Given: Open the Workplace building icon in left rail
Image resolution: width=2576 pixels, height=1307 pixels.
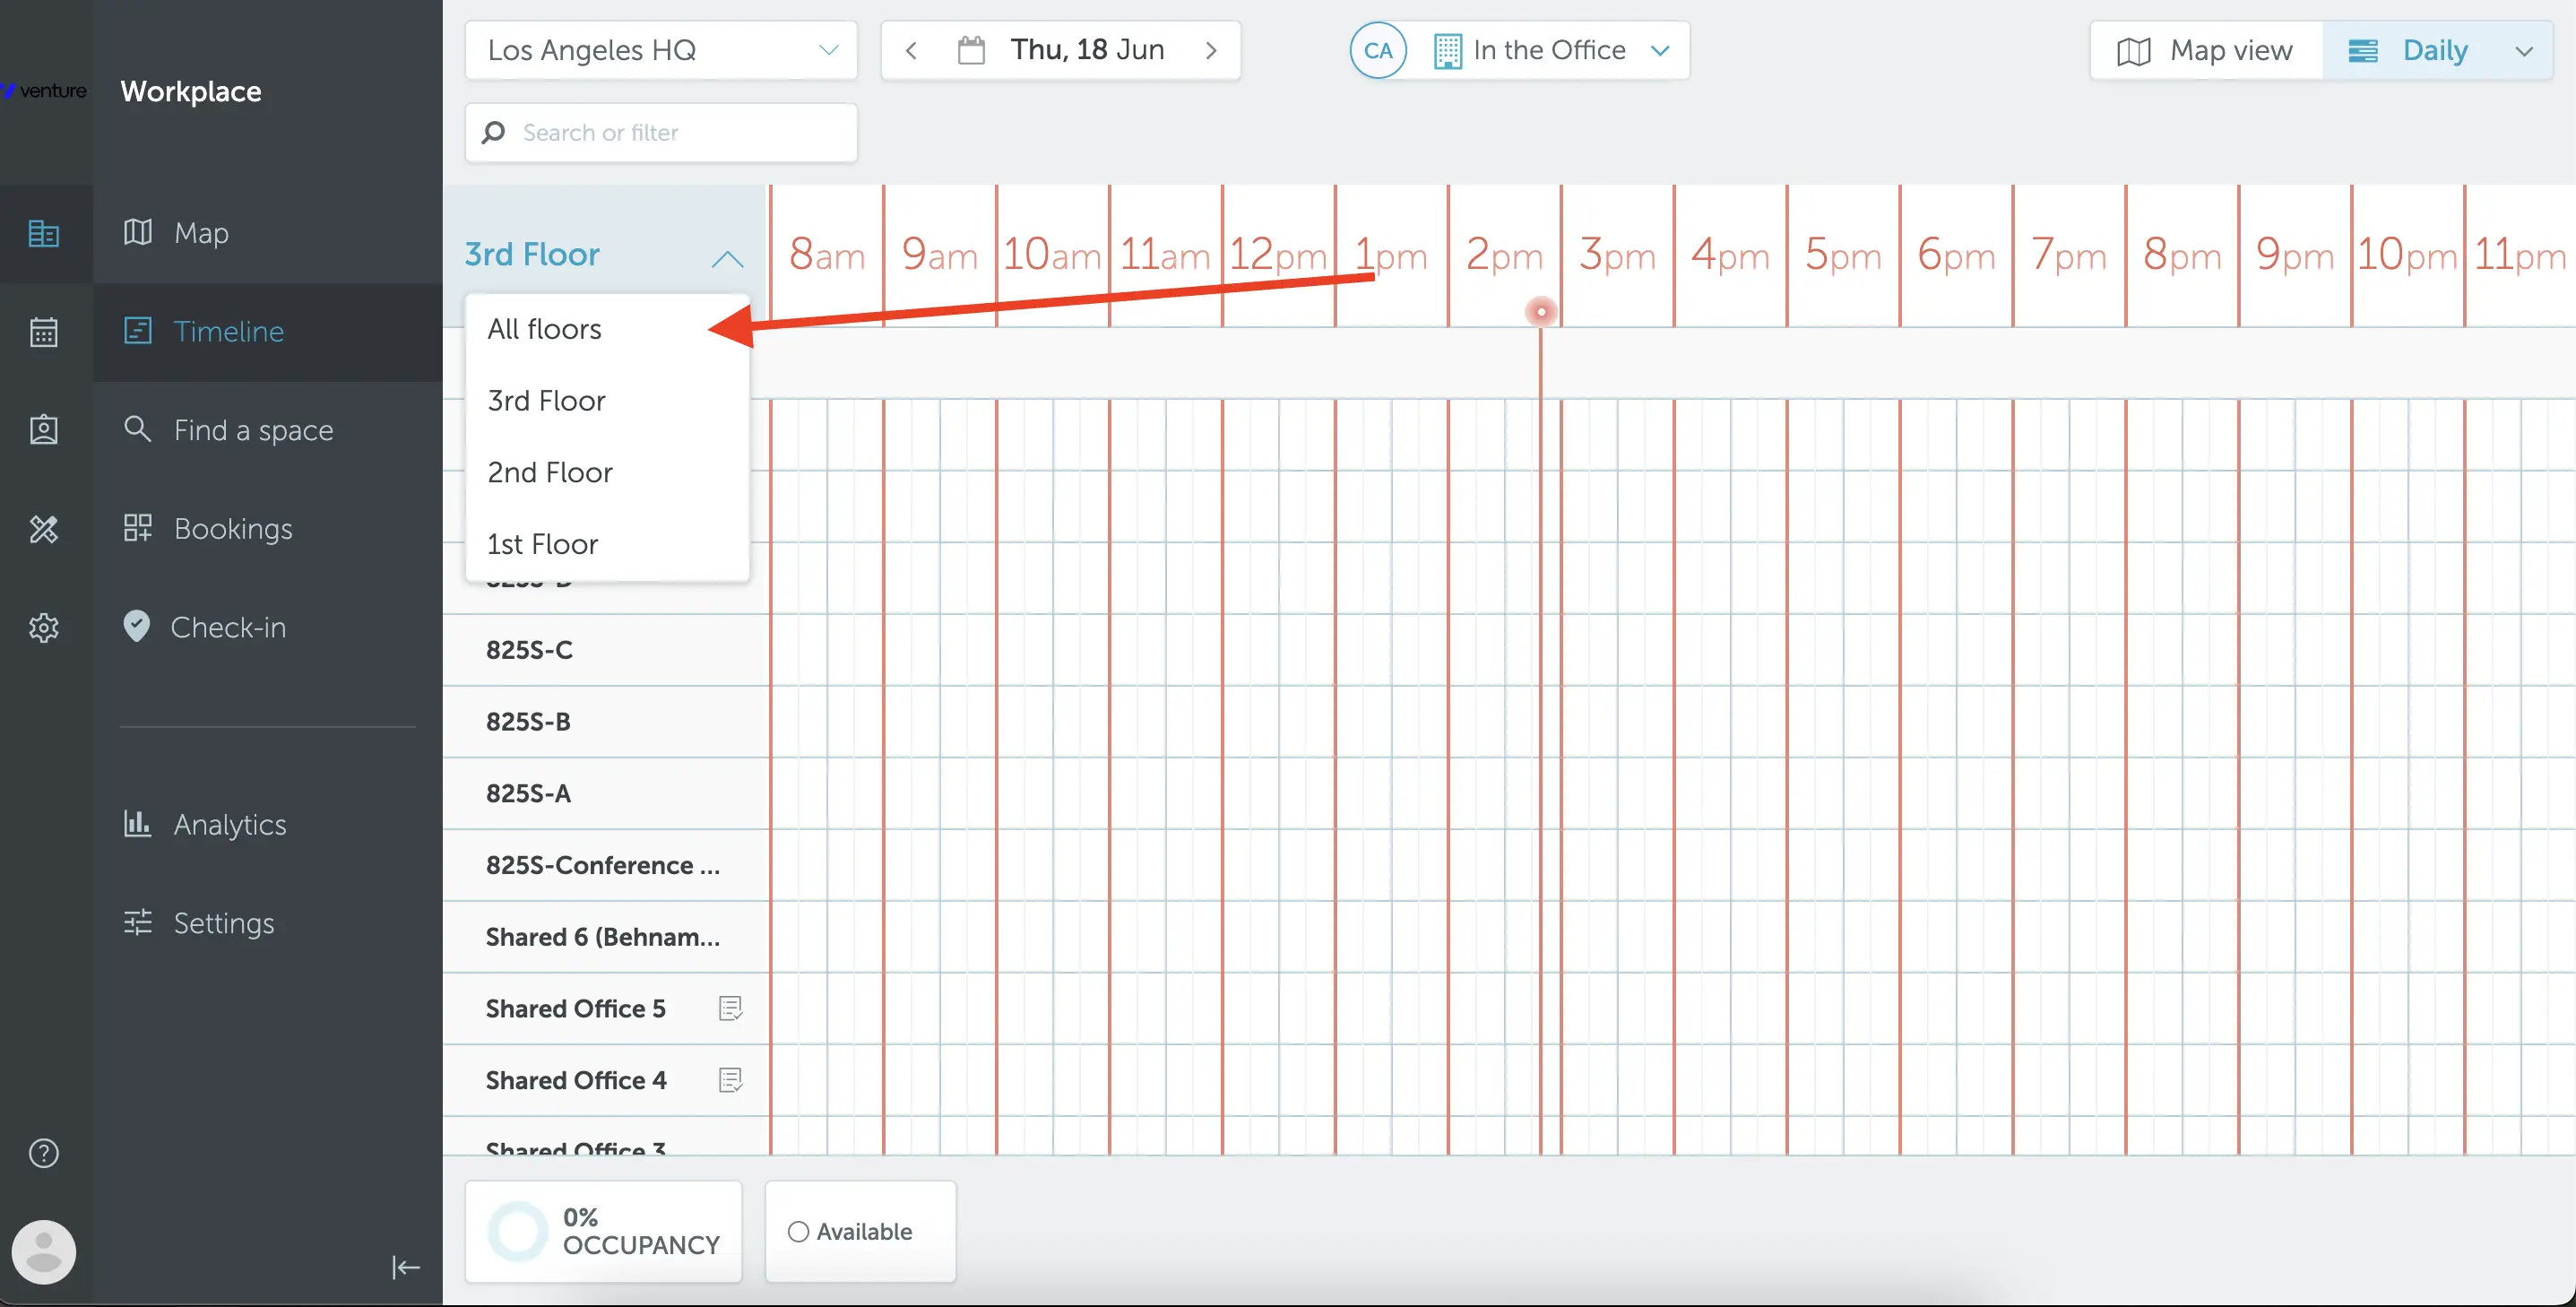Looking at the screenshot, I should [x=44, y=234].
